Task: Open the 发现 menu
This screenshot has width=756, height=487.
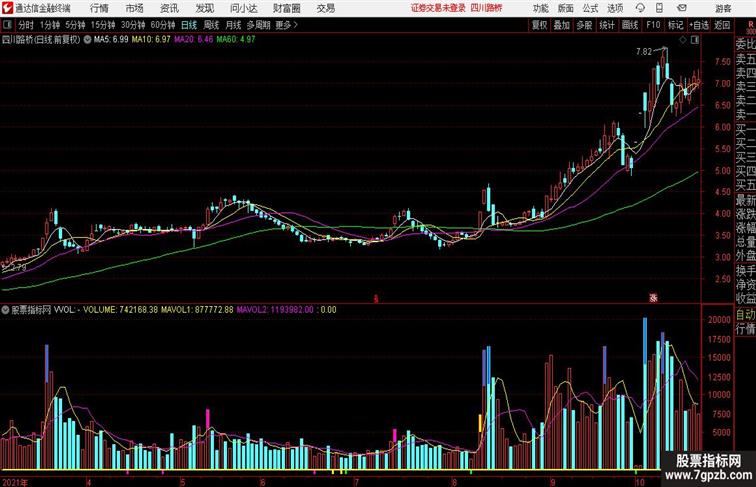Action: pyautogui.click(x=204, y=8)
